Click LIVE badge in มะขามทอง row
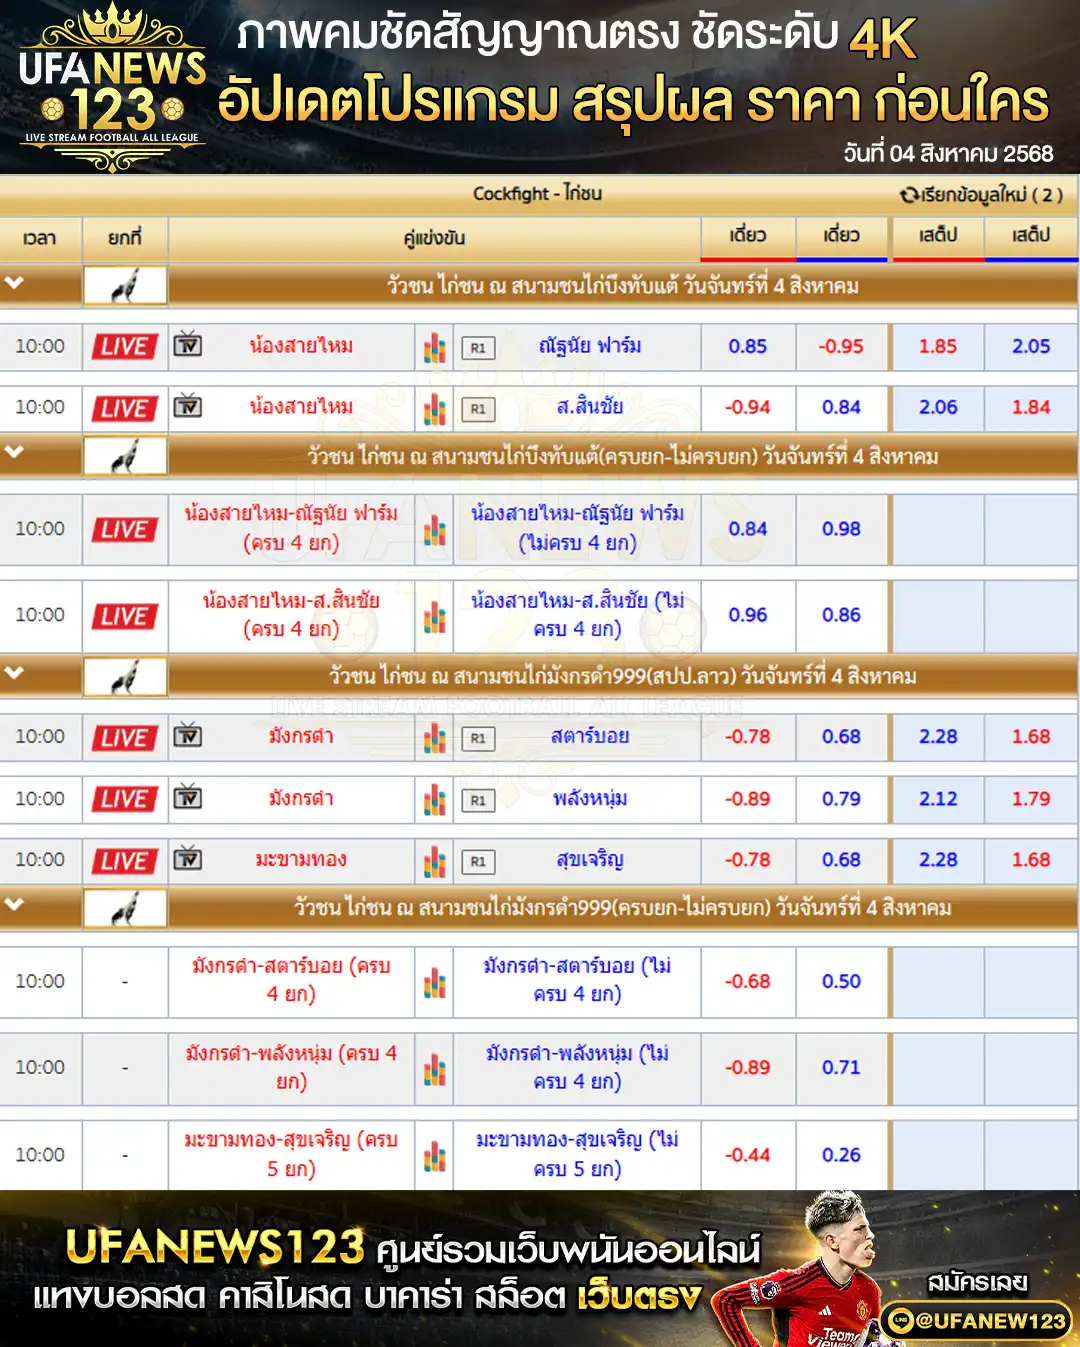The height and width of the screenshot is (1347, 1080). click(x=124, y=861)
